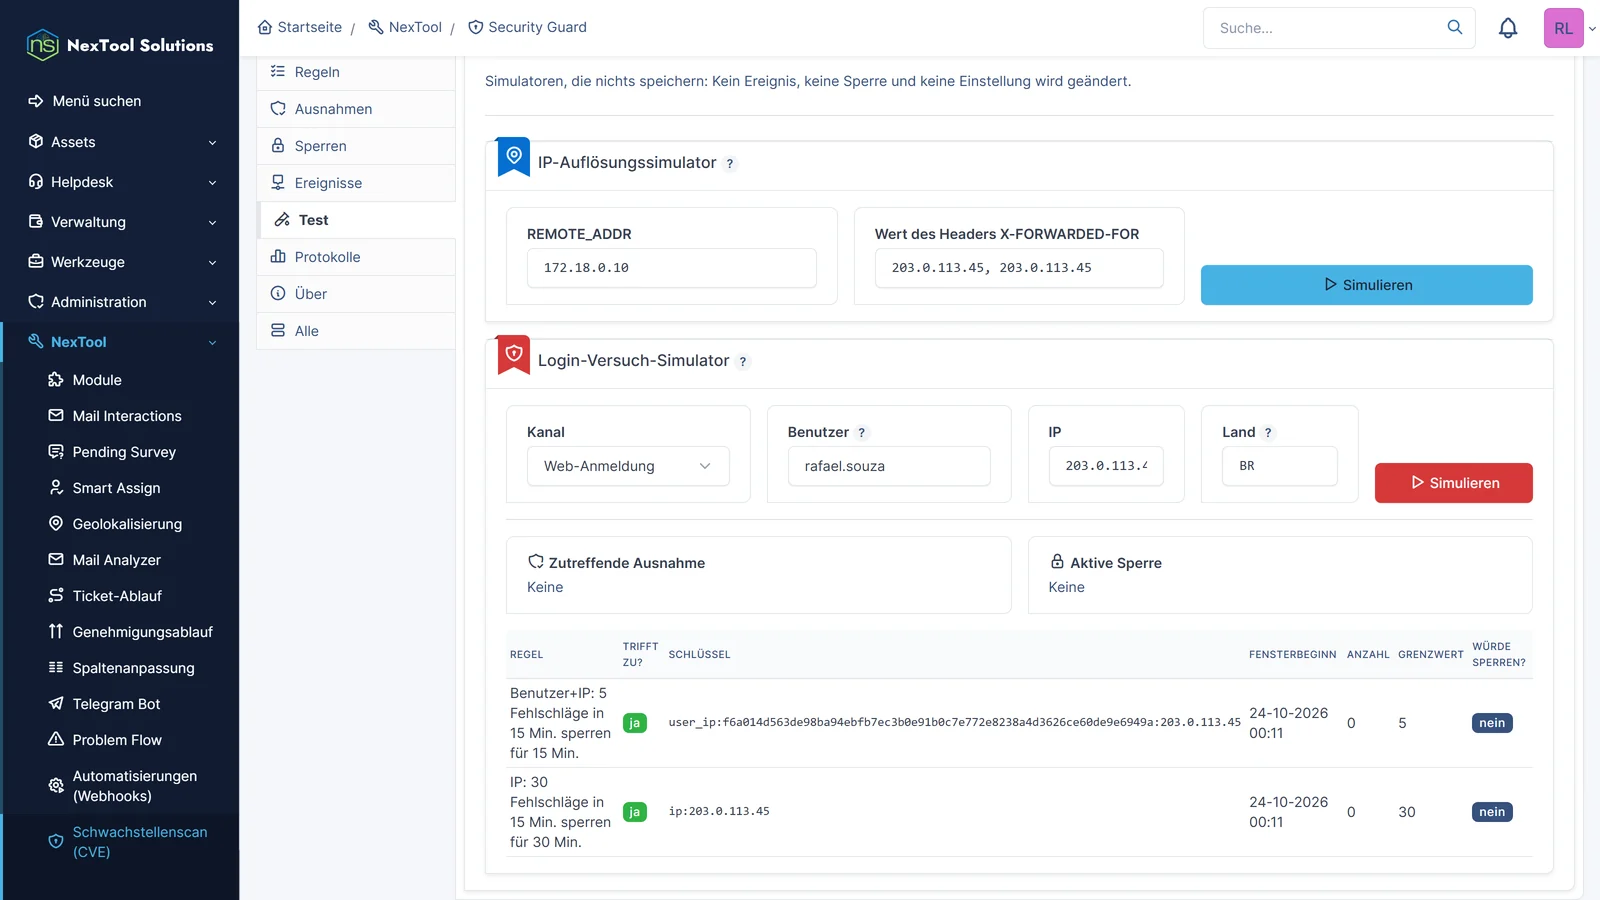Click help icon next to Land
1600x900 pixels.
1268,433
